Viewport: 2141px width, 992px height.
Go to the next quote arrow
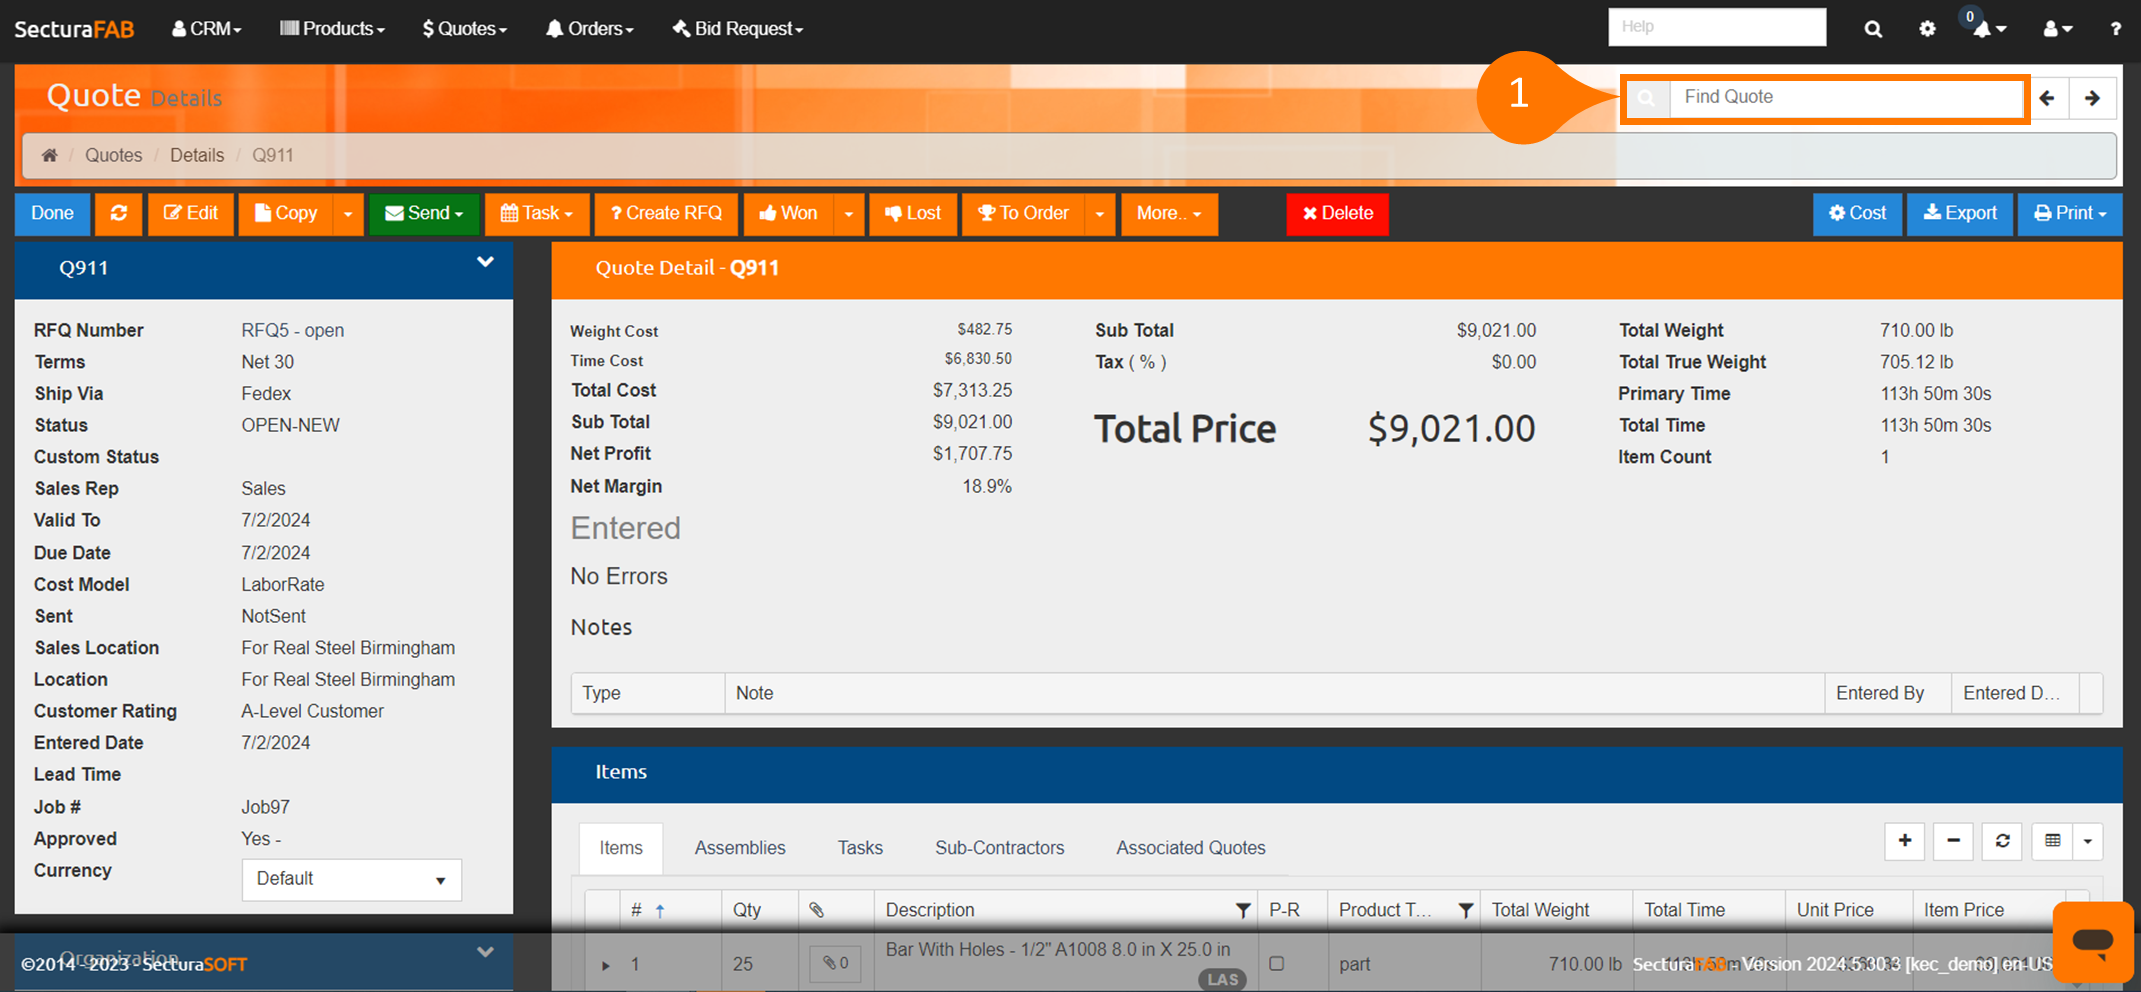(2092, 98)
